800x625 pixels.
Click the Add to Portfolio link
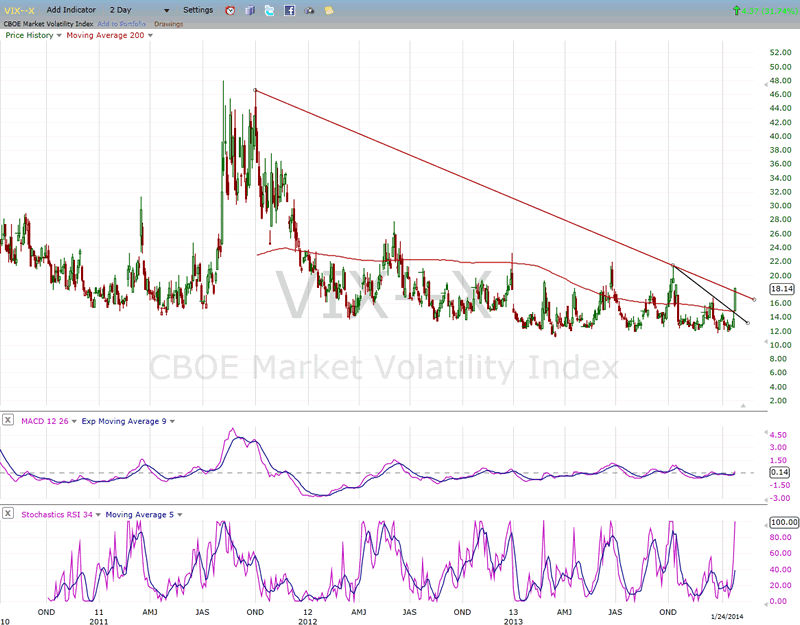pyautogui.click(x=121, y=24)
